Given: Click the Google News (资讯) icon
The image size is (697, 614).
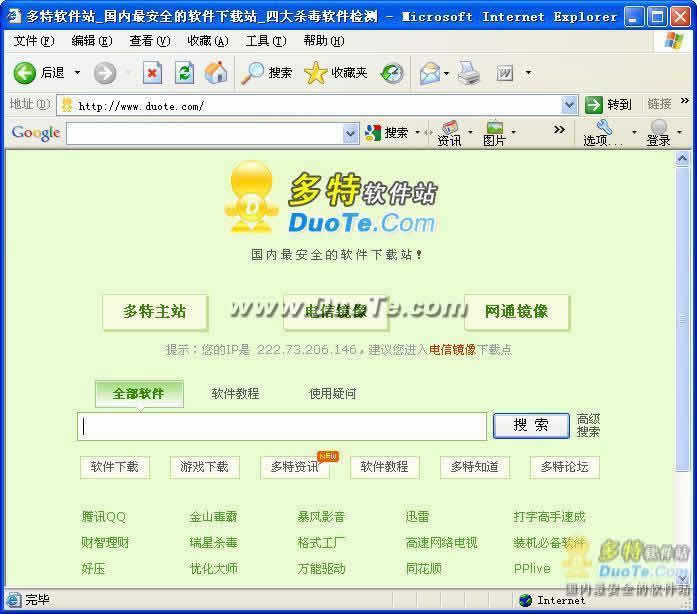Looking at the screenshot, I should click(x=449, y=127).
